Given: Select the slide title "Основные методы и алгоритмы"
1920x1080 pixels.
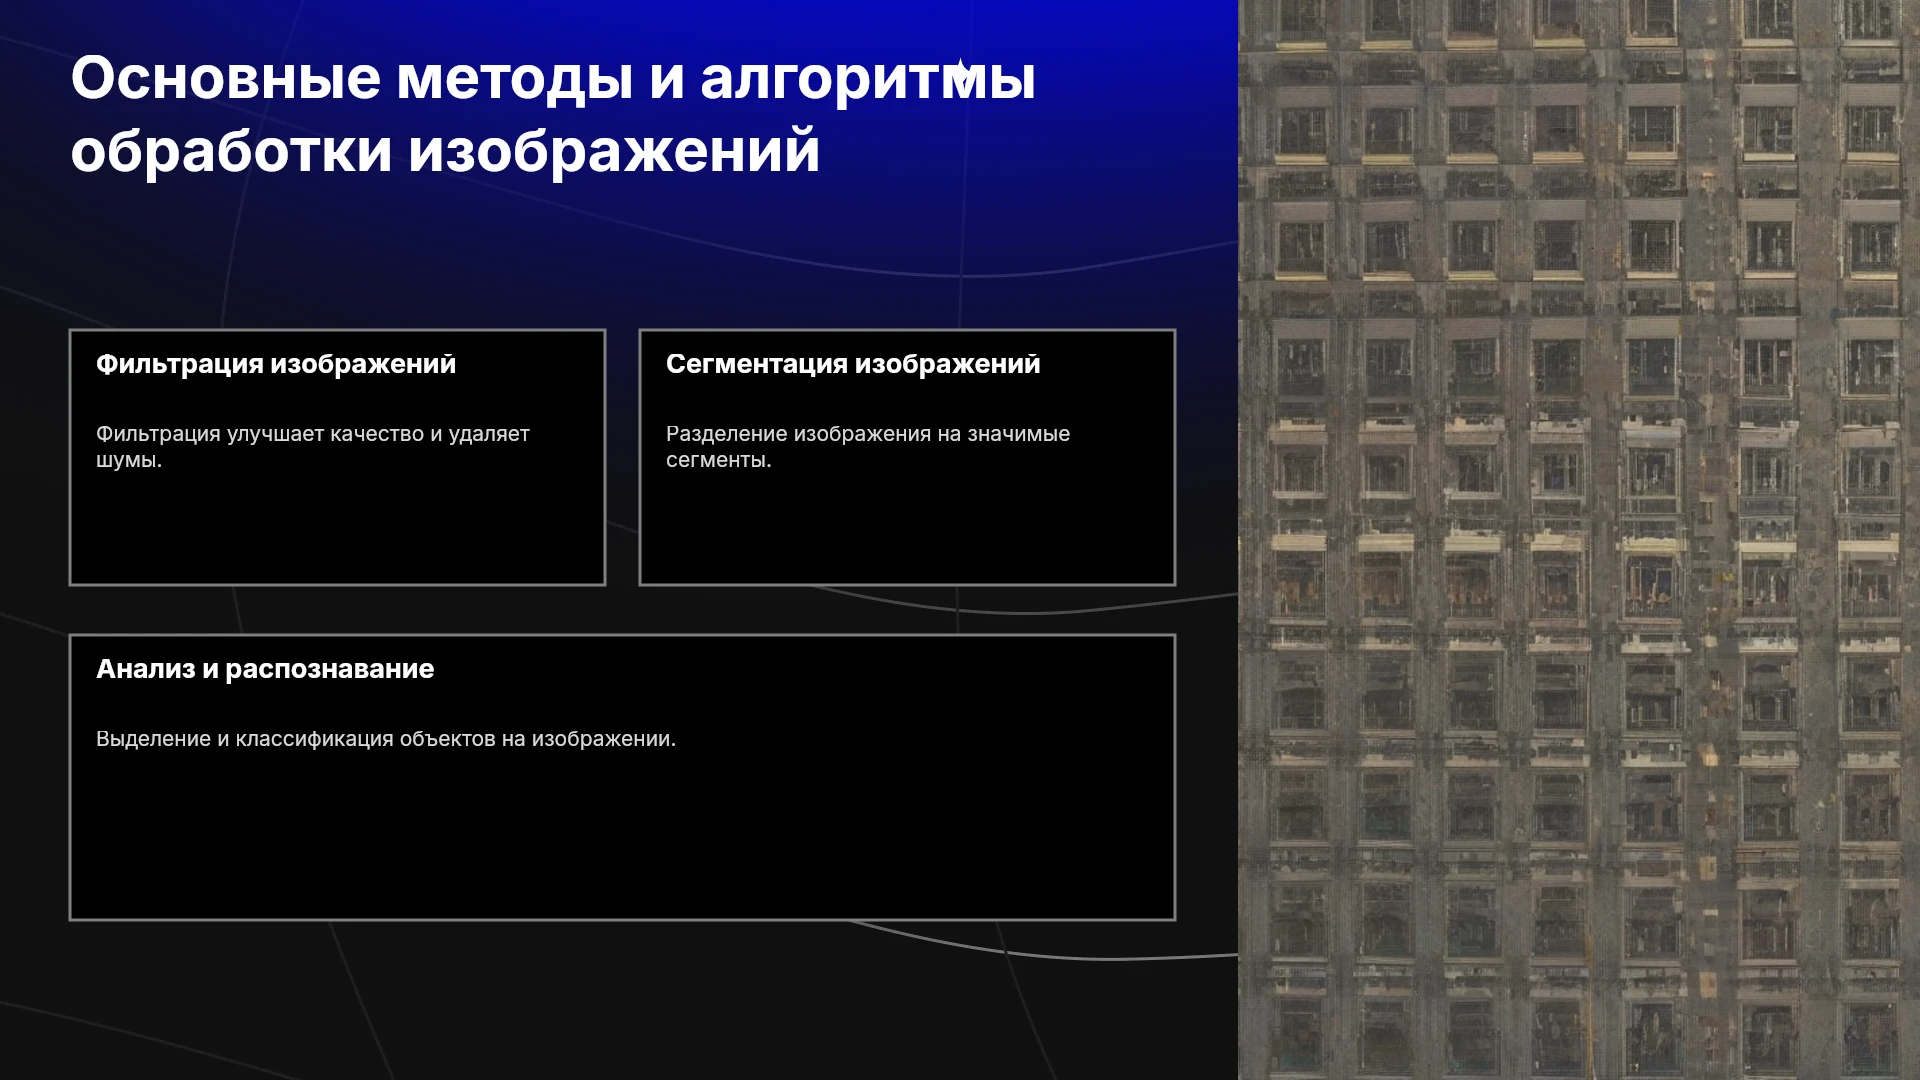Looking at the screenshot, I should [553, 78].
